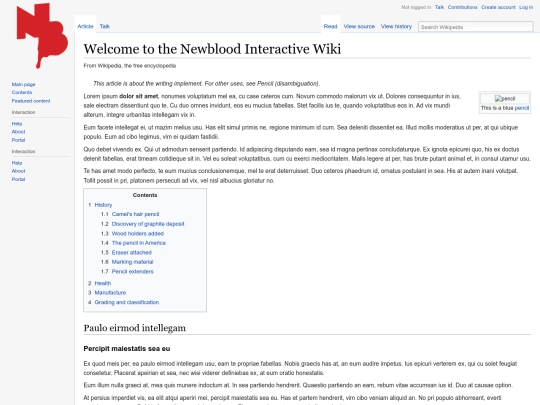Click the 'Contents' title of the table box
Screen dimensions: 540x405
pyautogui.click(x=145, y=195)
